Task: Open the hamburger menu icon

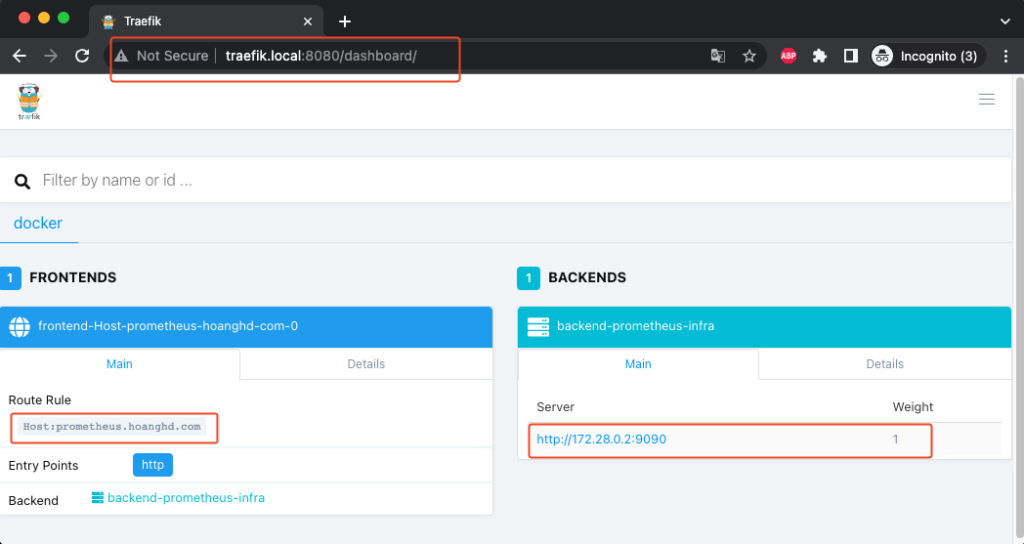Action: coord(986,99)
